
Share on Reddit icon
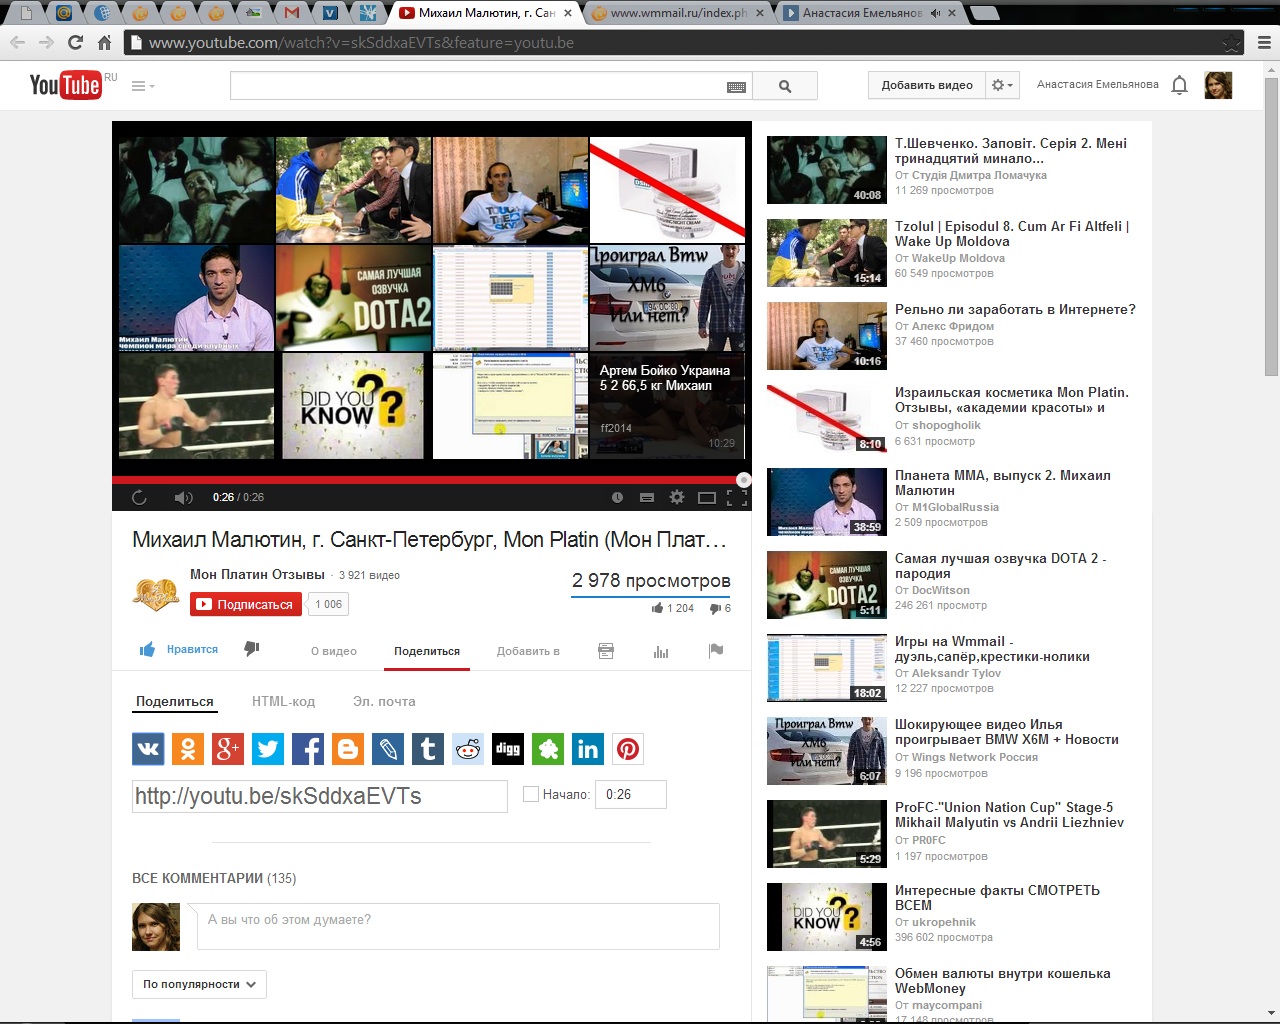tap(468, 749)
